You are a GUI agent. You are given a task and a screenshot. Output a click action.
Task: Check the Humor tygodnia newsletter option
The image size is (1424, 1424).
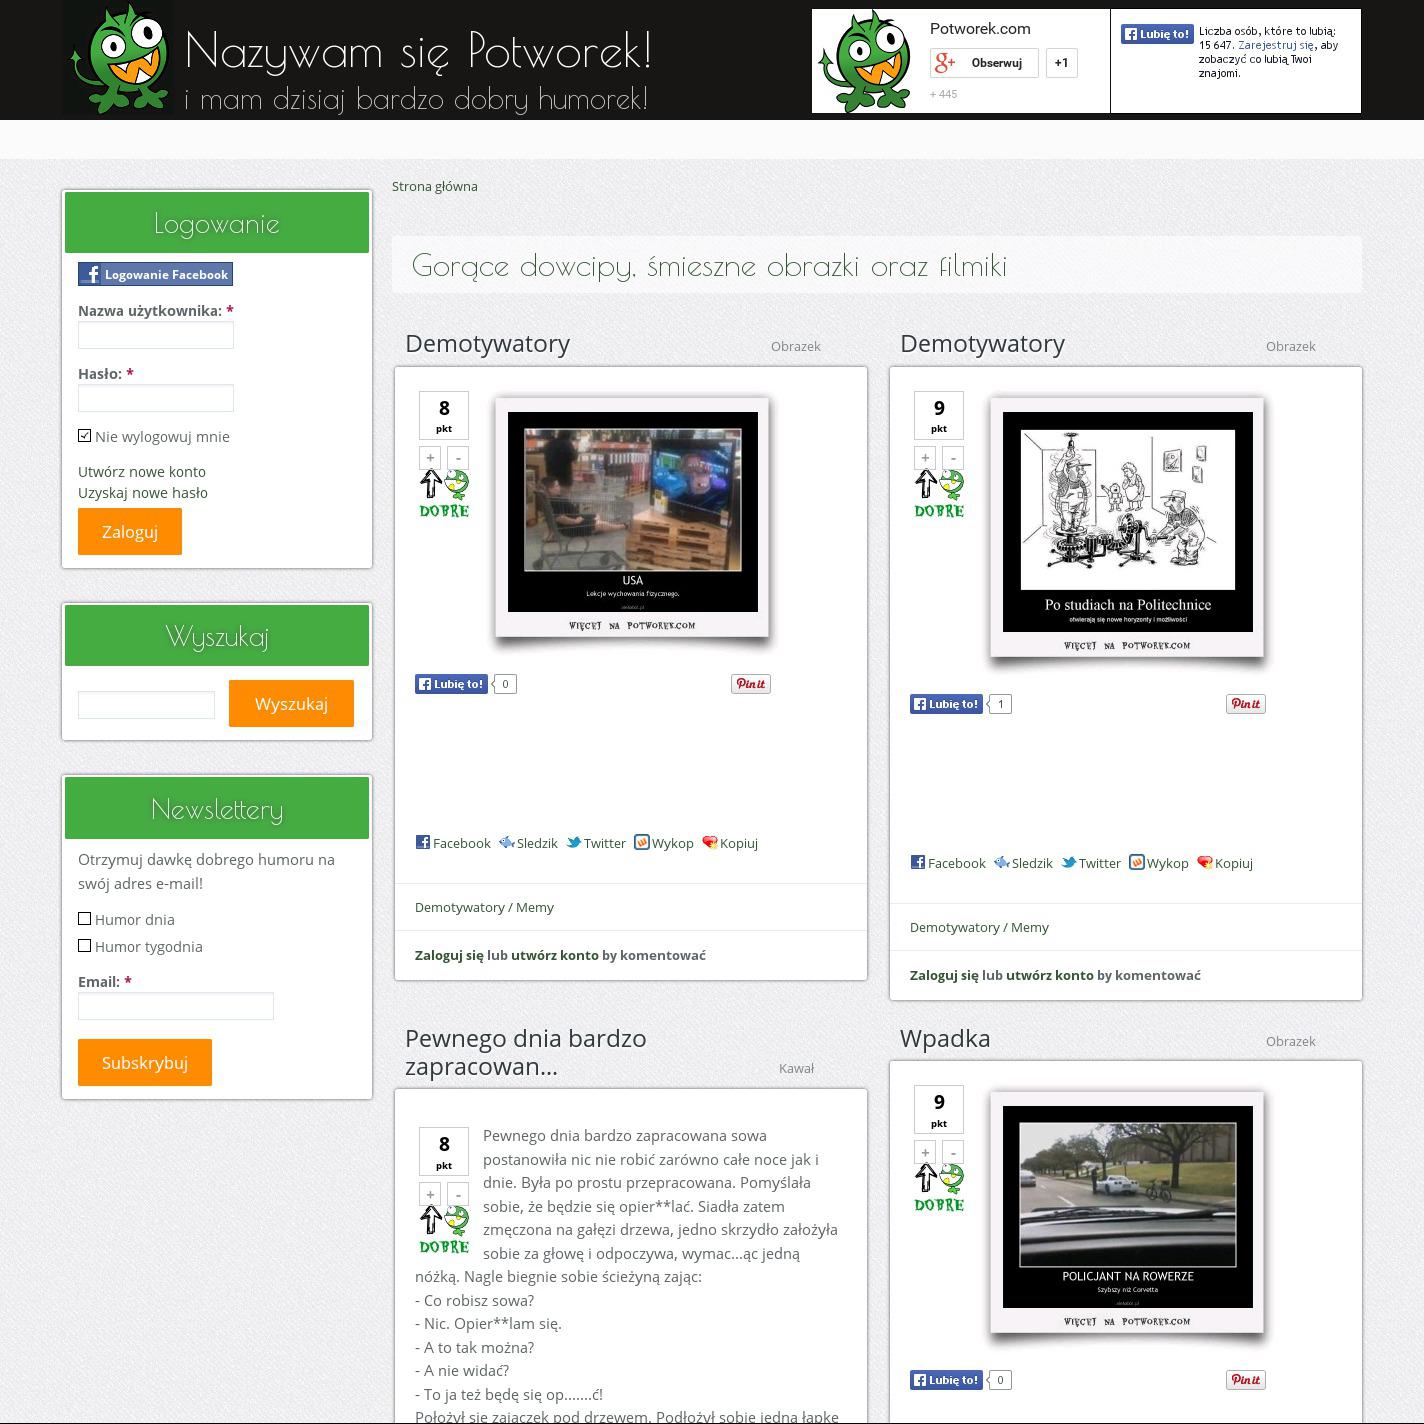85,946
